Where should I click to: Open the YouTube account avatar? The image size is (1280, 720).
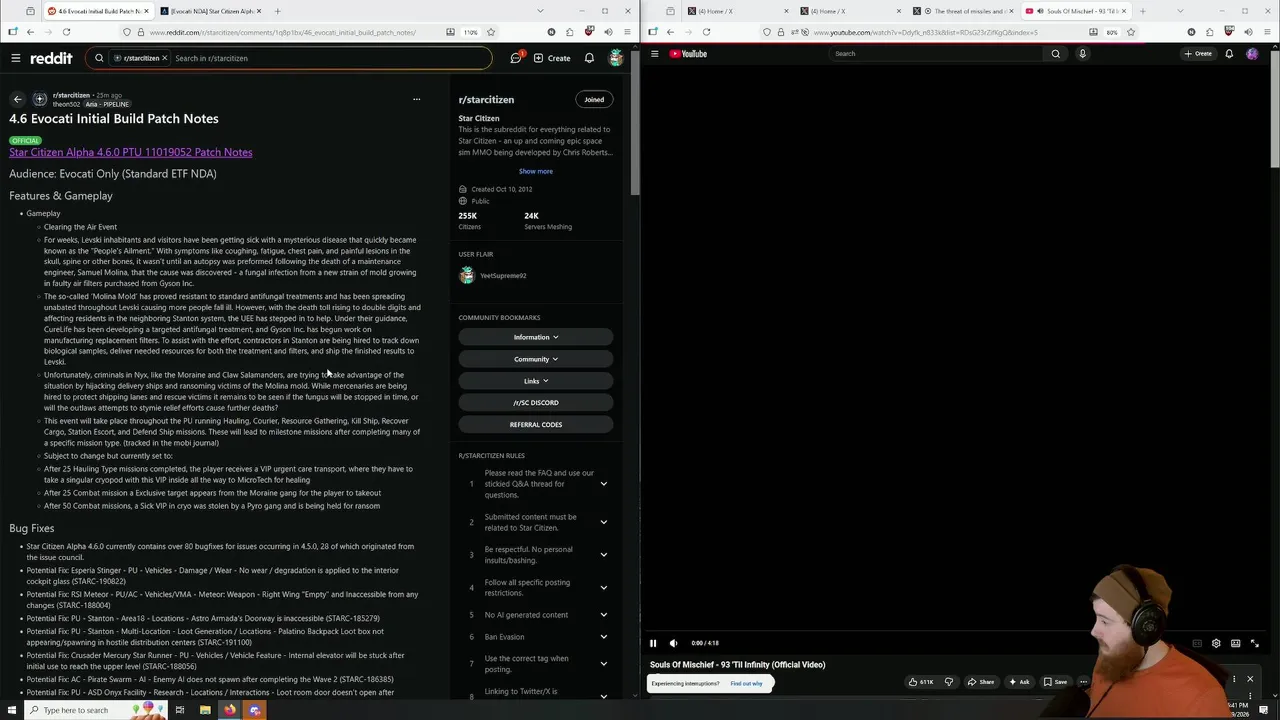(1252, 54)
